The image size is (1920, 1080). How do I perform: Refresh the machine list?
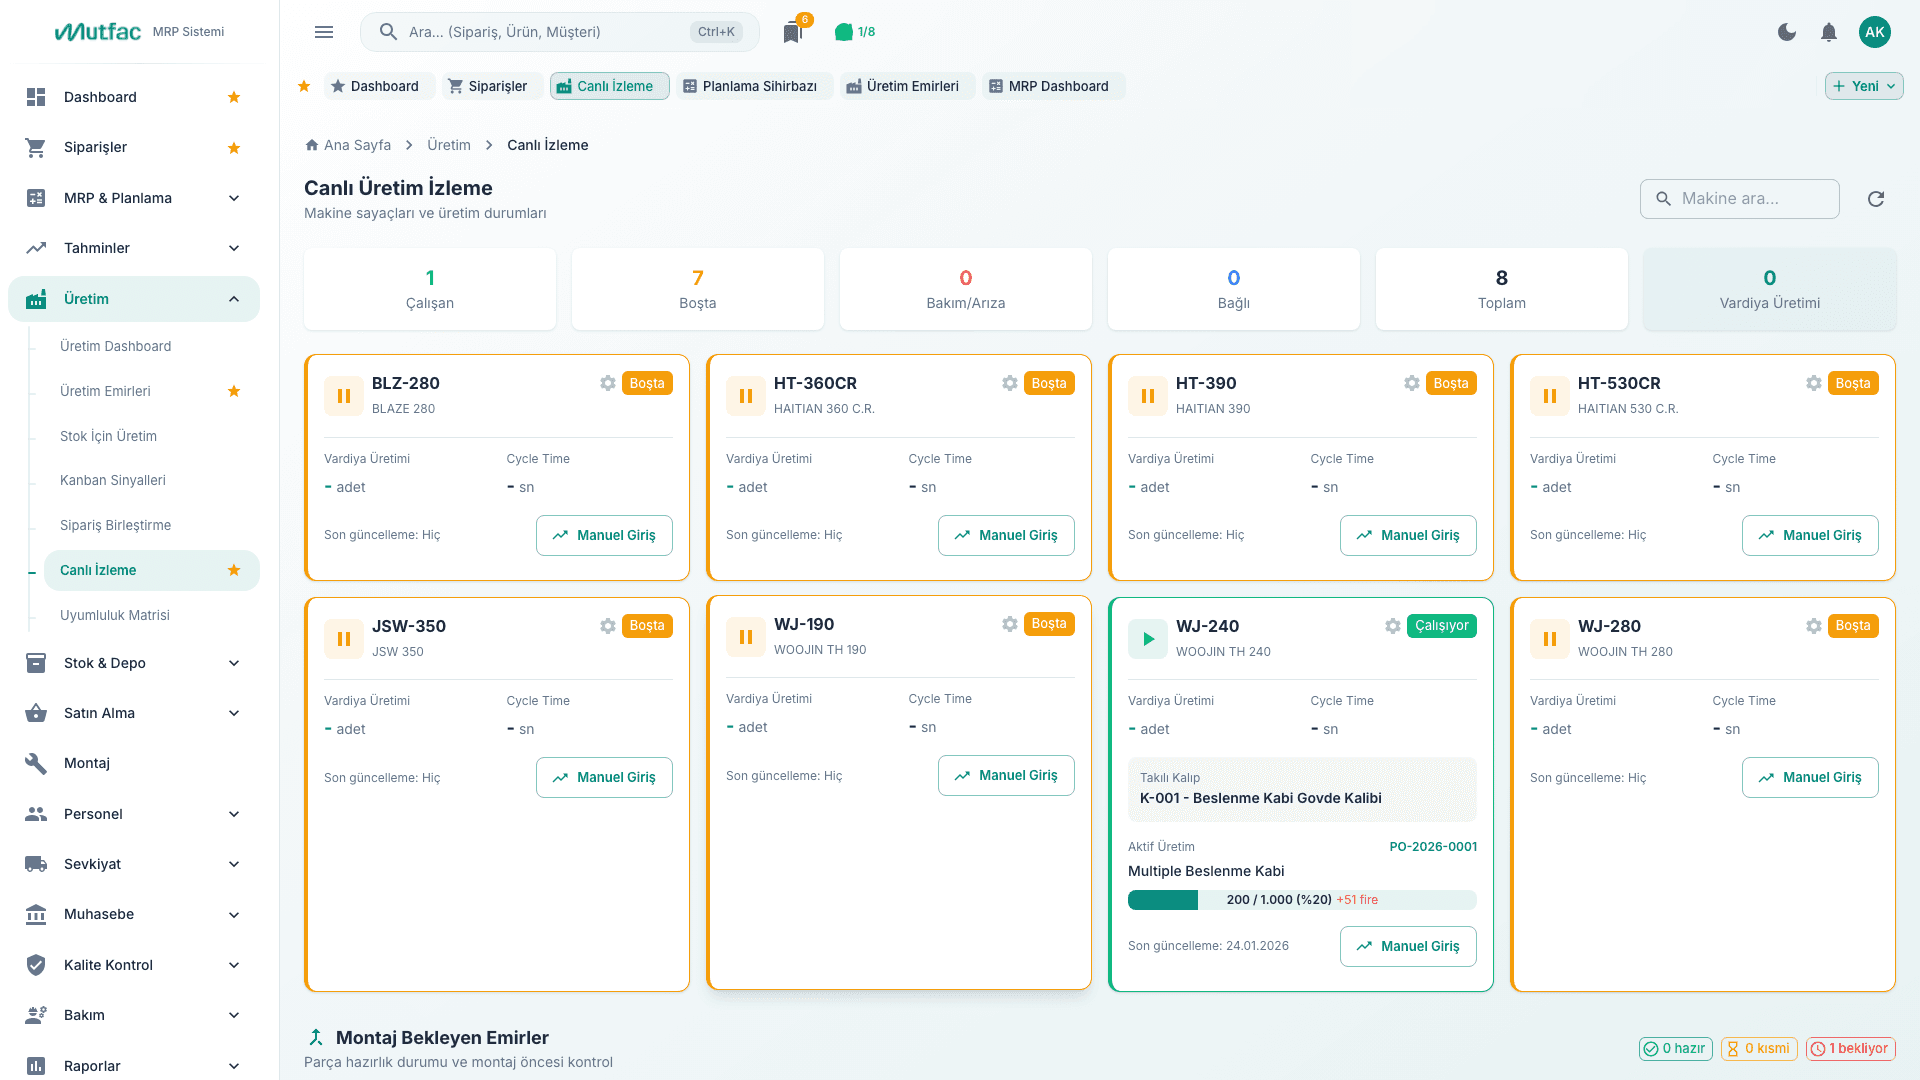(1876, 199)
